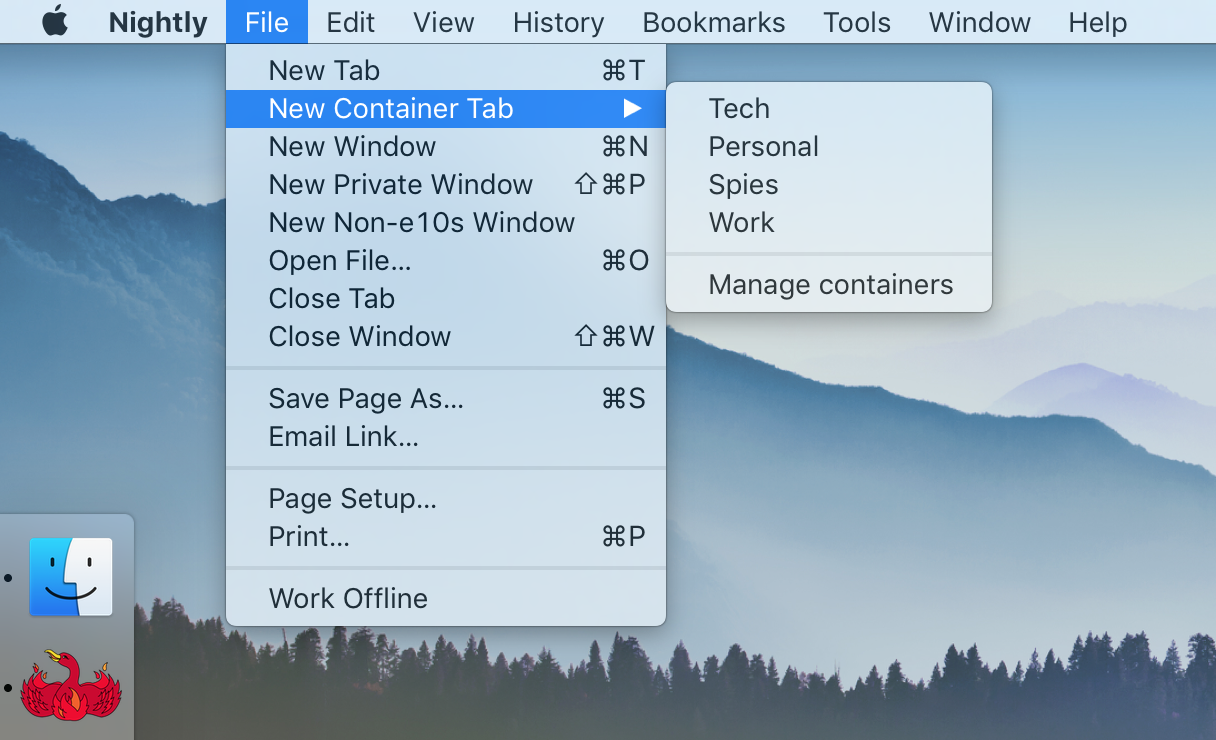Viewport: 1216px width, 740px height.
Task: Open a Tech container tab
Action: [x=829, y=108]
